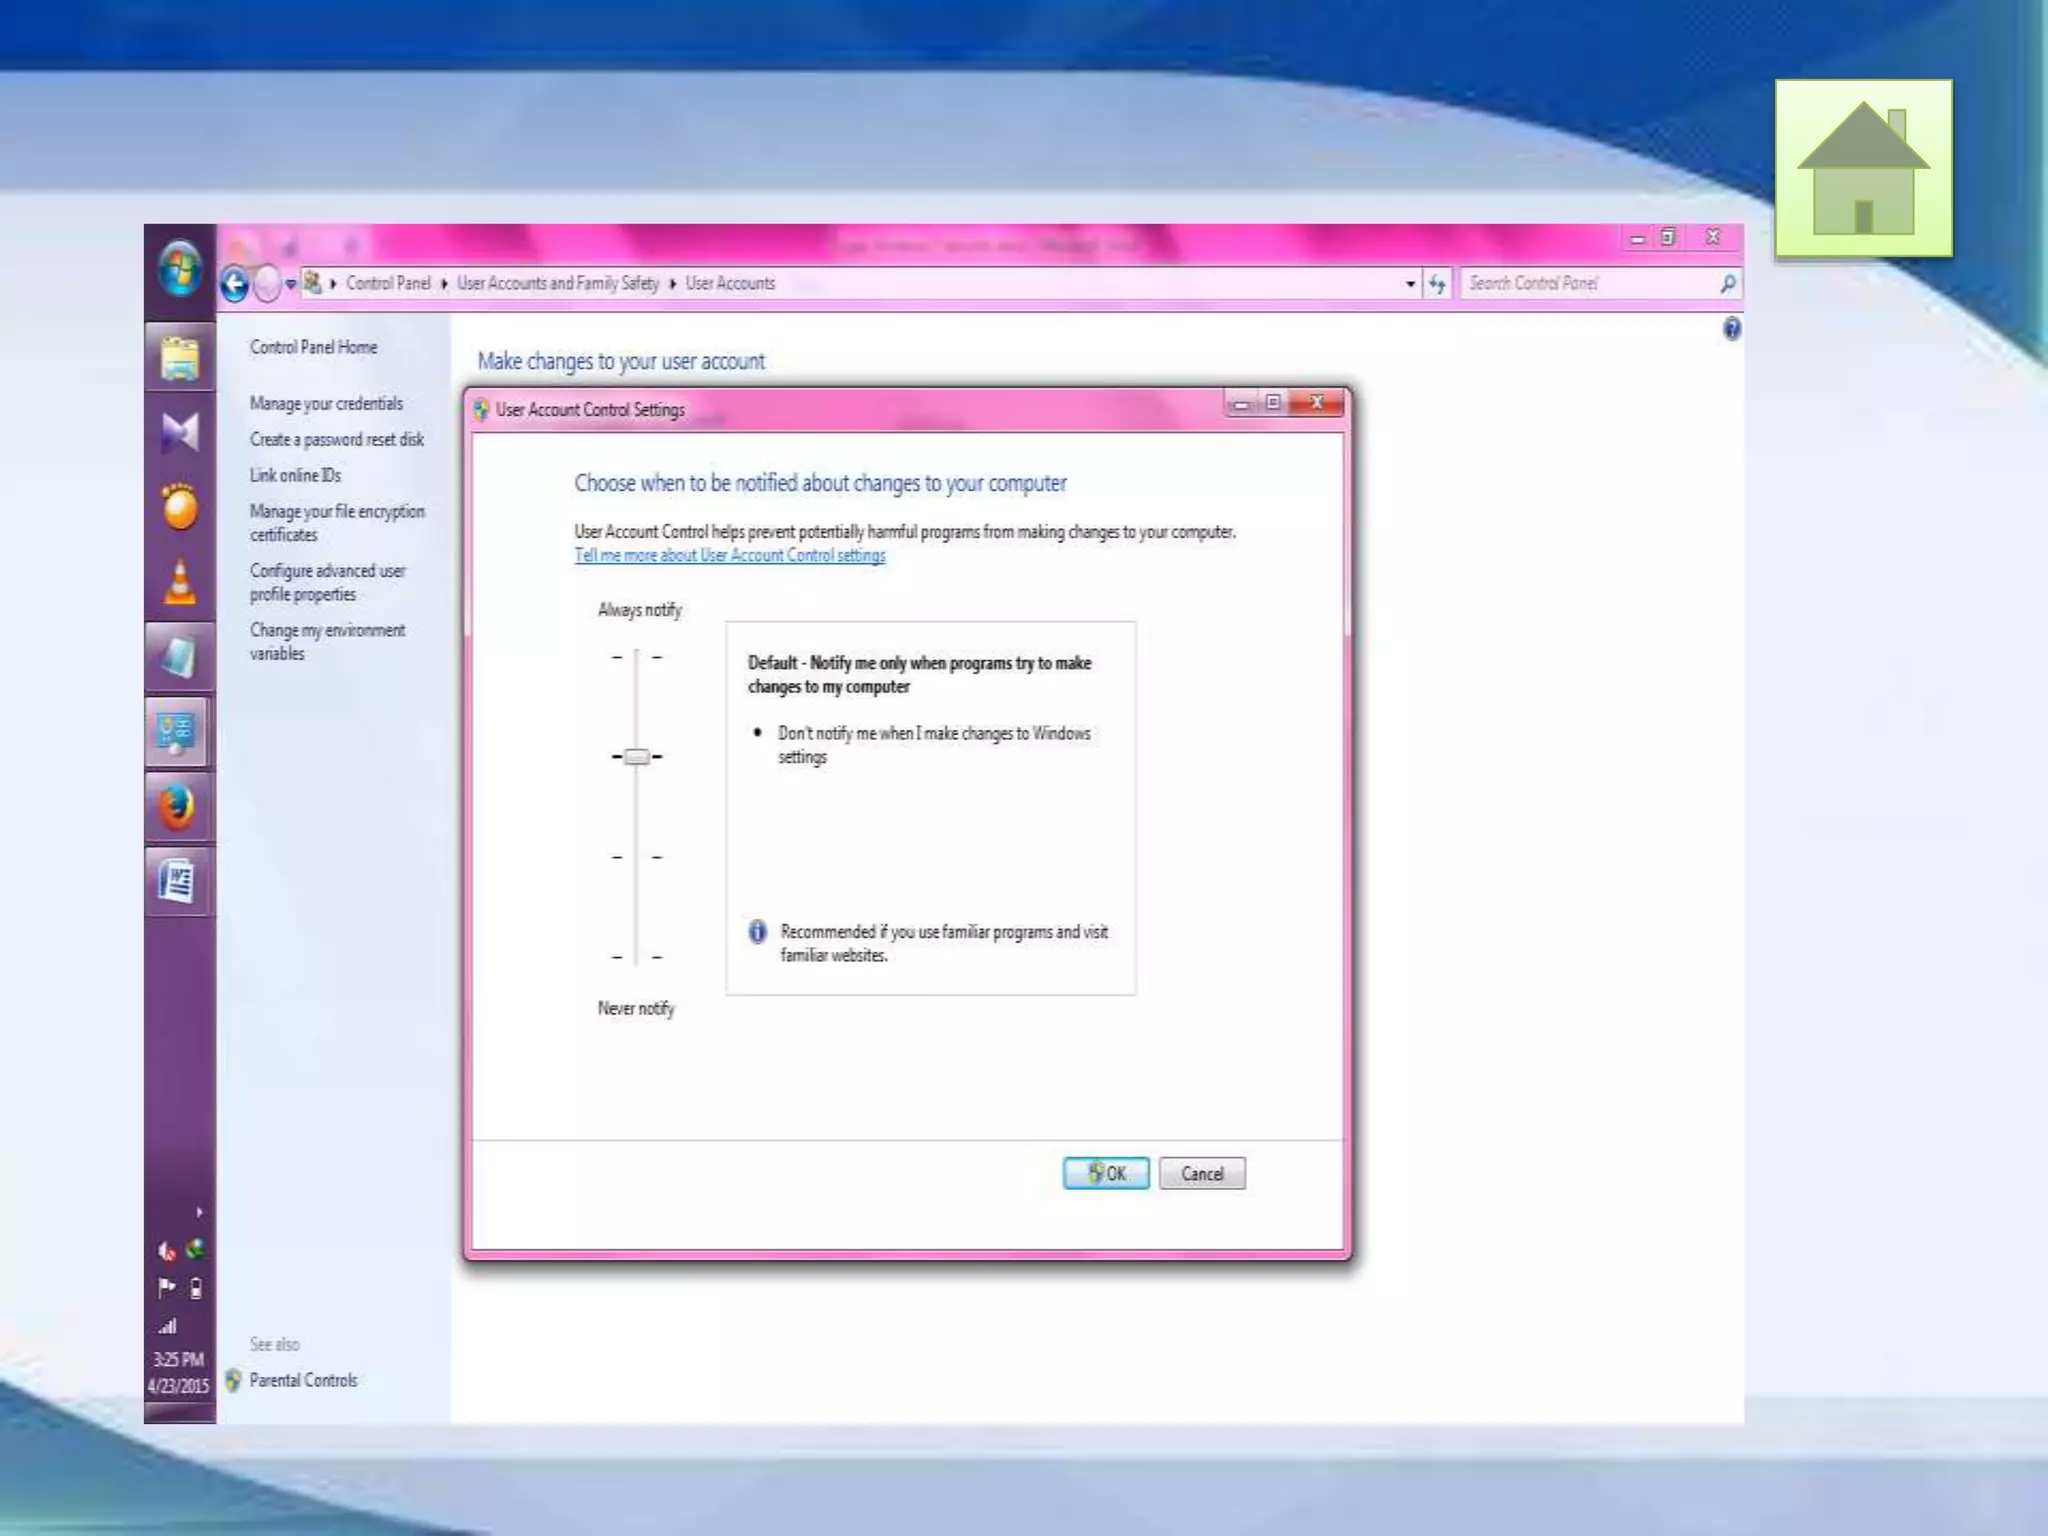This screenshot has height=1536, width=2048.
Task: Close the User Account Control Settings dialog
Action: pos(1316,402)
